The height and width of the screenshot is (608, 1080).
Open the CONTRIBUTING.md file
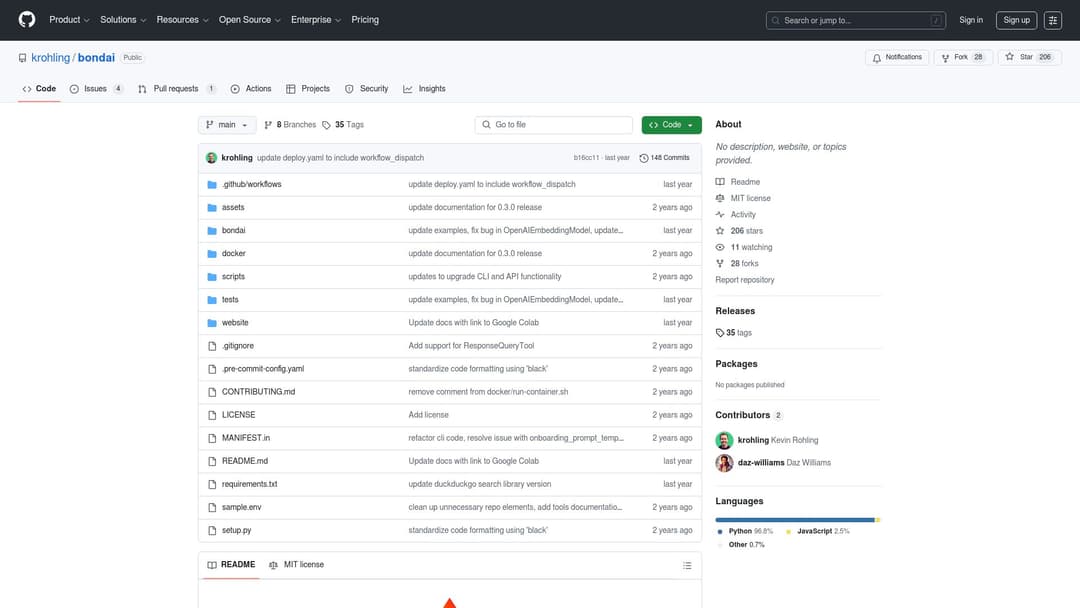(x=258, y=392)
